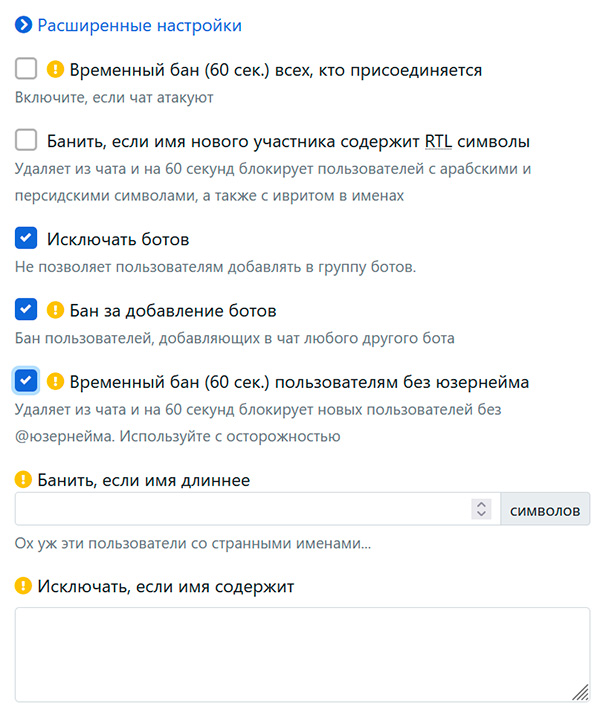Click warning icon next to 'Временный бан всех, кто присоединяется'
The width and height of the screenshot is (600, 706).
[x=55, y=70]
